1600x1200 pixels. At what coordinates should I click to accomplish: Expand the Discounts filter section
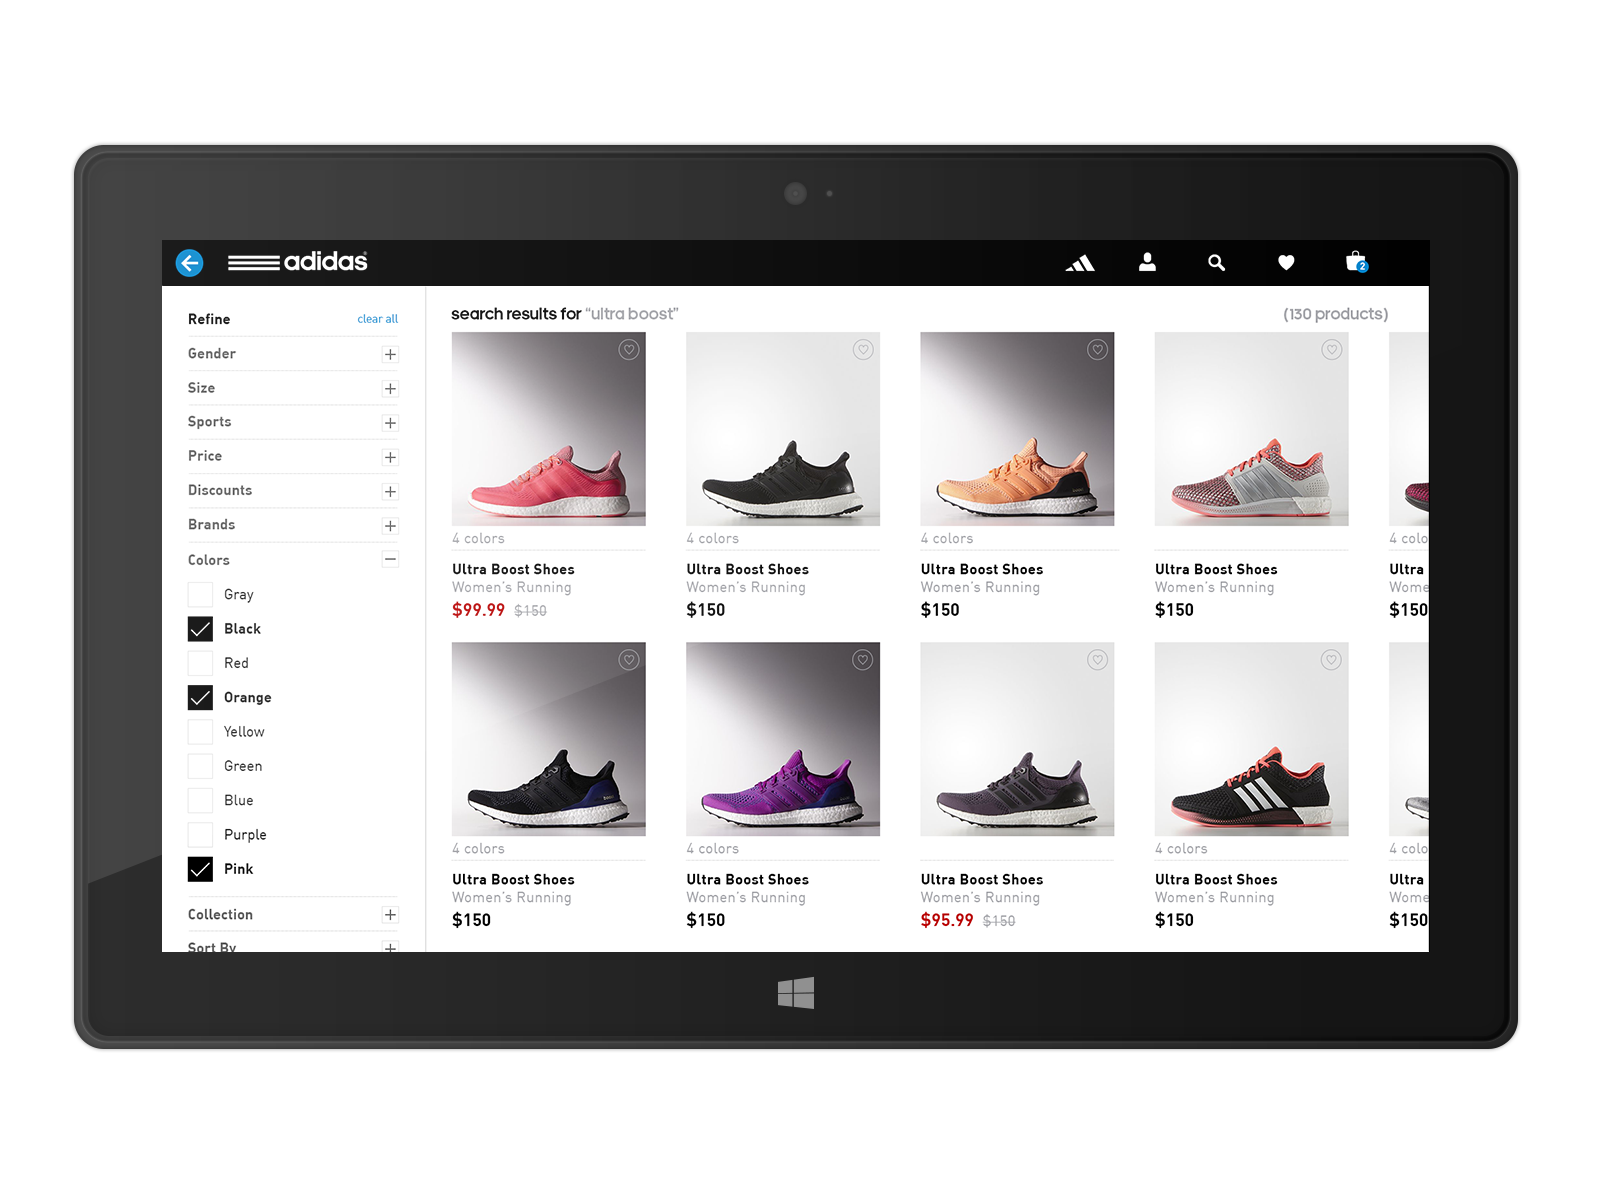point(390,491)
